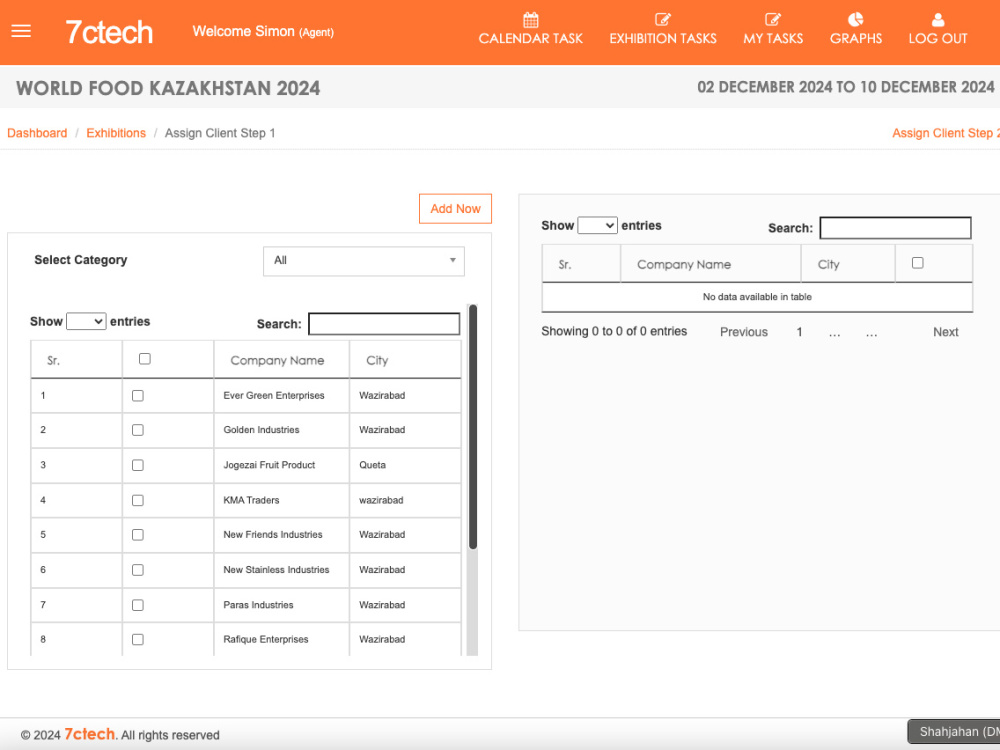This screenshot has width=1000, height=750.
Task: Open Exhibition Tasks from the header
Action: [663, 29]
